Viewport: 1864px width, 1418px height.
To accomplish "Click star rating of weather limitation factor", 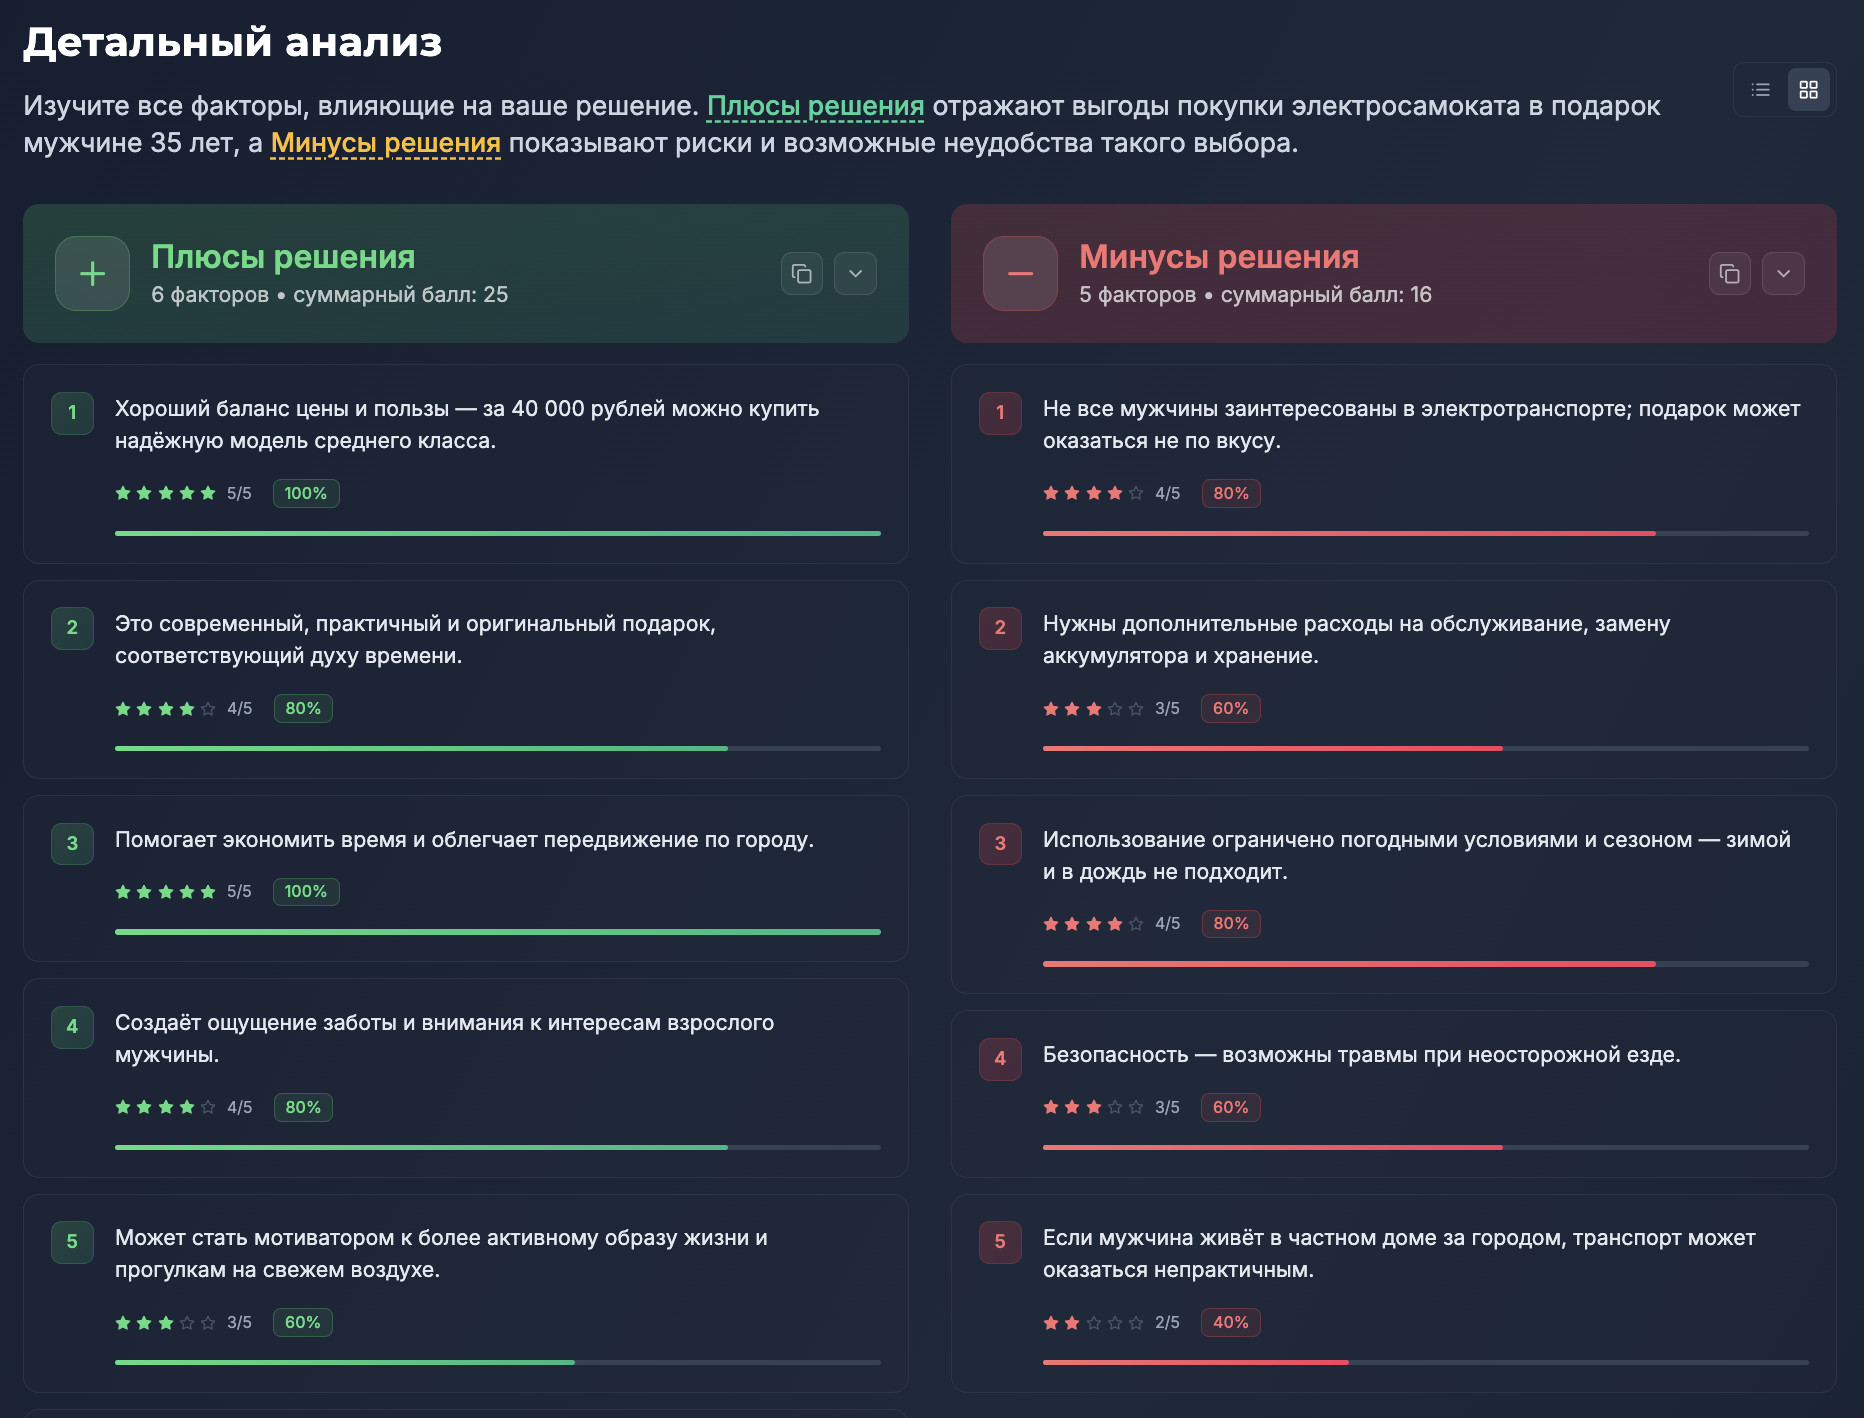I will click(1093, 924).
